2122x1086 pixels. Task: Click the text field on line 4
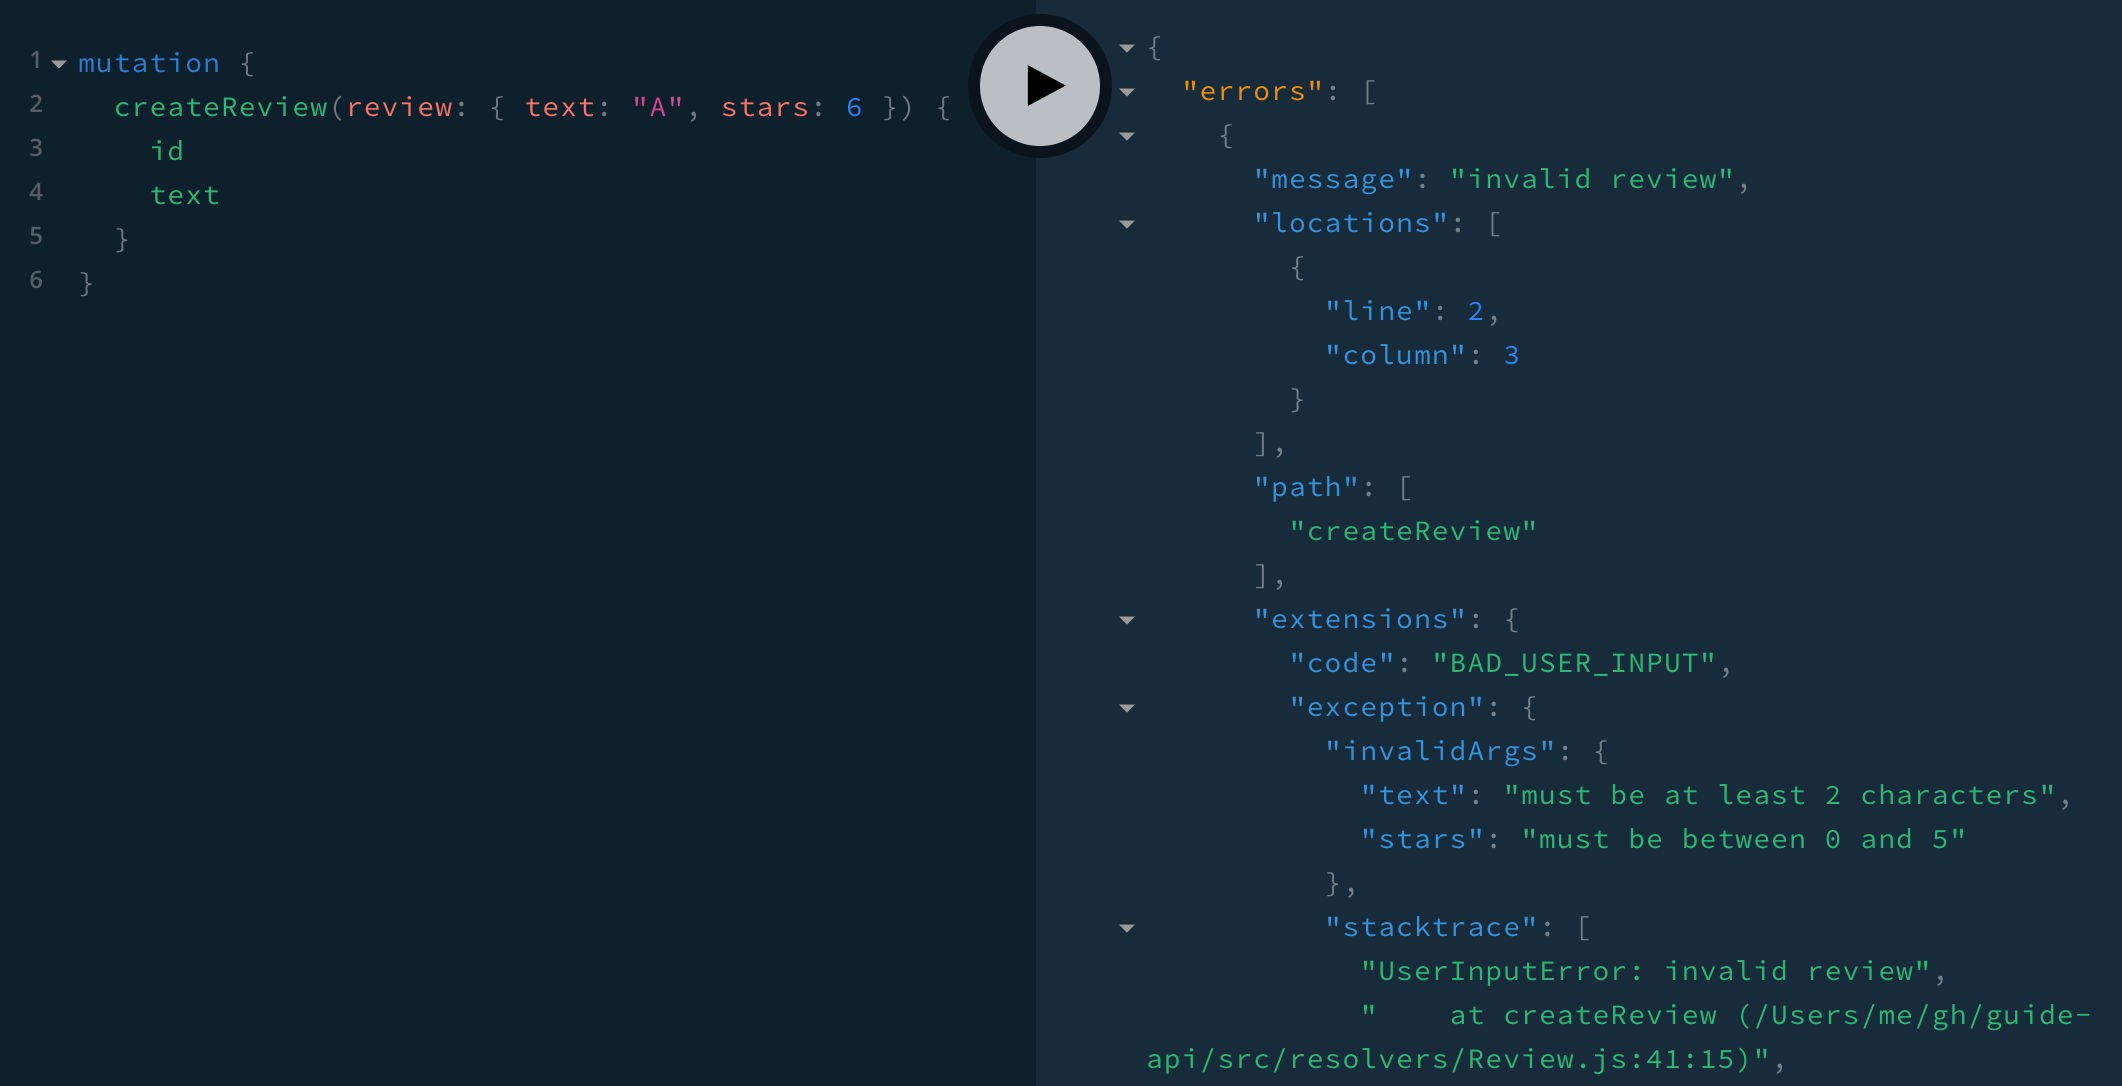(185, 195)
